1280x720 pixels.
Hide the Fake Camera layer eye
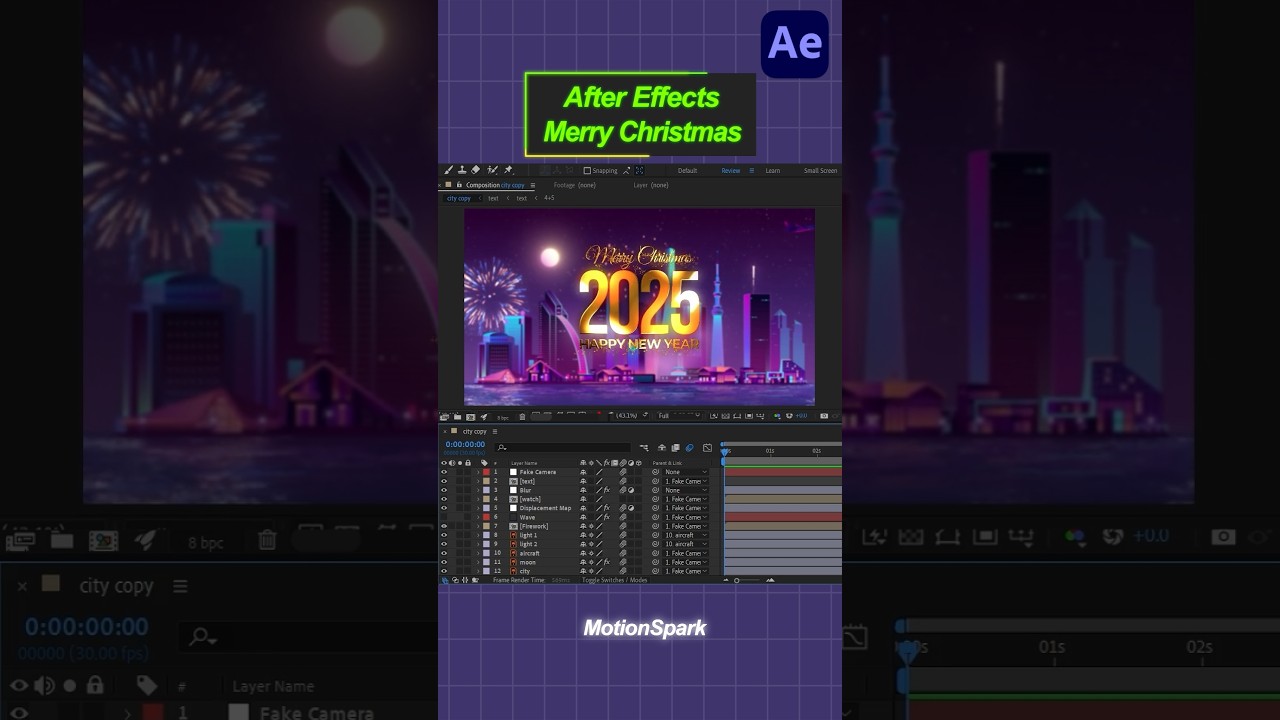click(x=444, y=472)
